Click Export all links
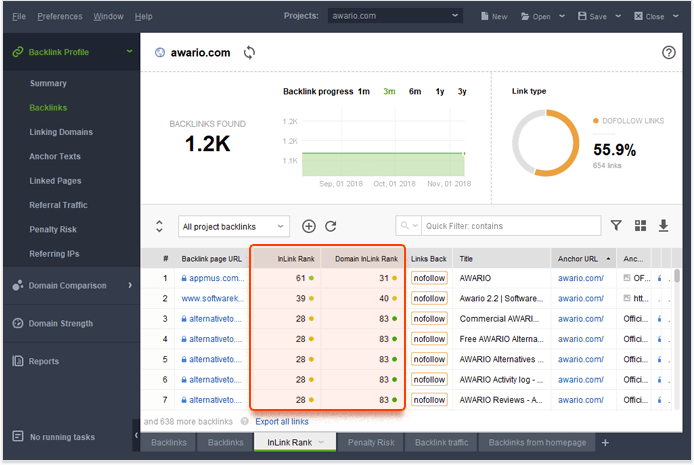The width and height of the screenshot is (694, 465). point(282,421)
